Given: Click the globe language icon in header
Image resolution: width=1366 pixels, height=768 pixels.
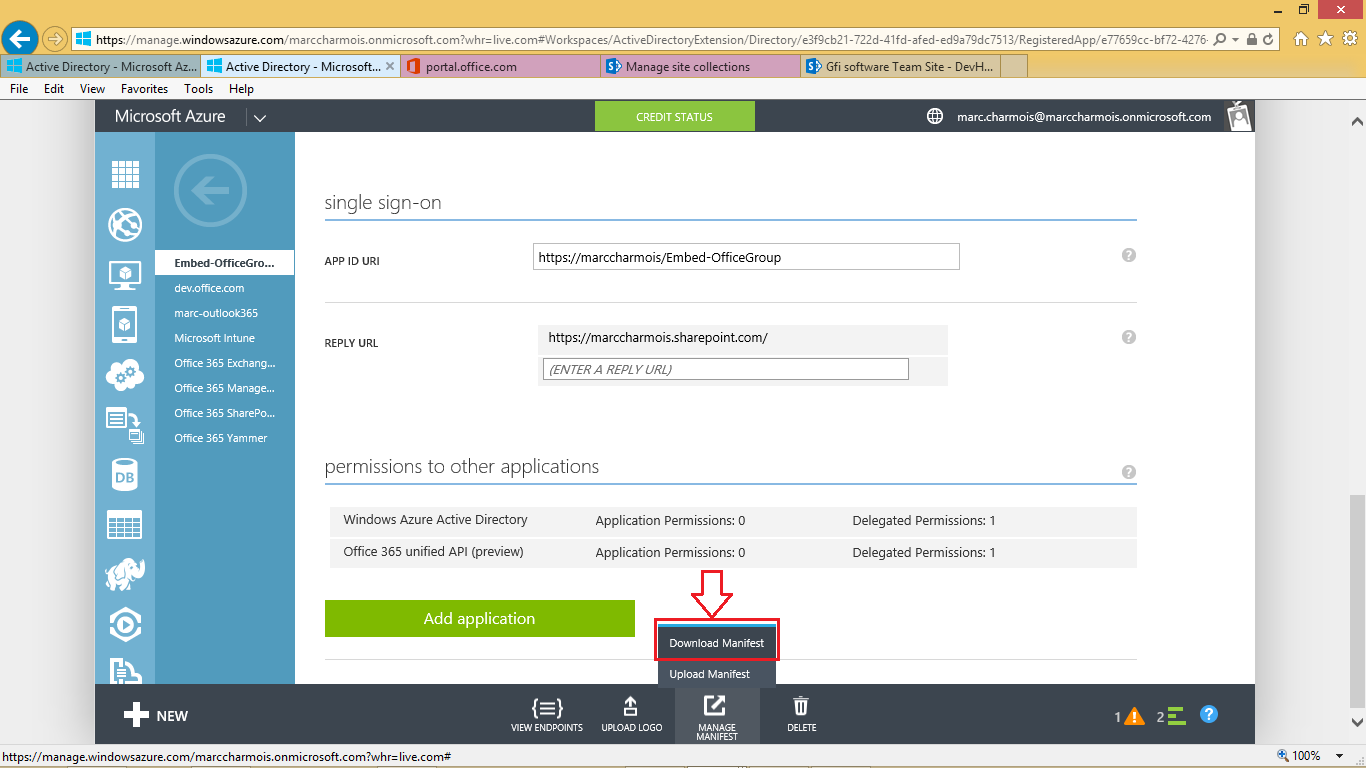Looking at the screenshot, I should tap(935, 116).
